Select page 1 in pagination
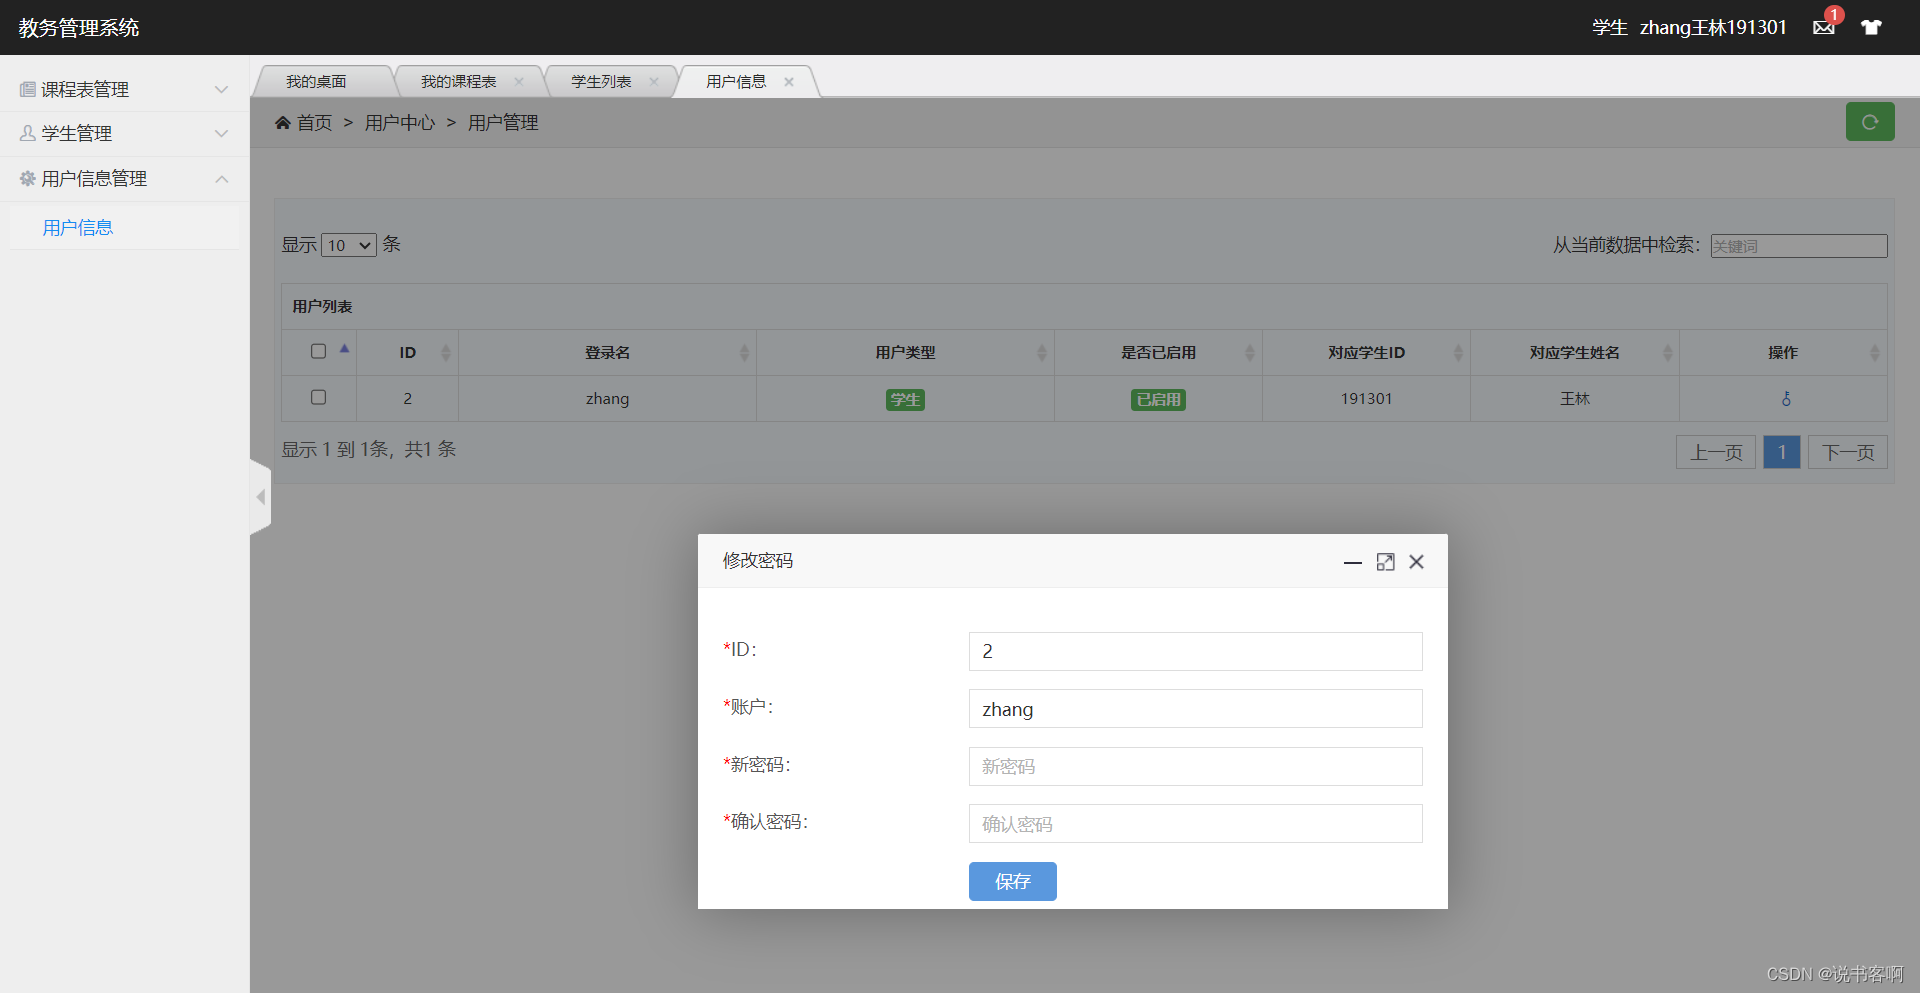 [x=1782, y=452]
